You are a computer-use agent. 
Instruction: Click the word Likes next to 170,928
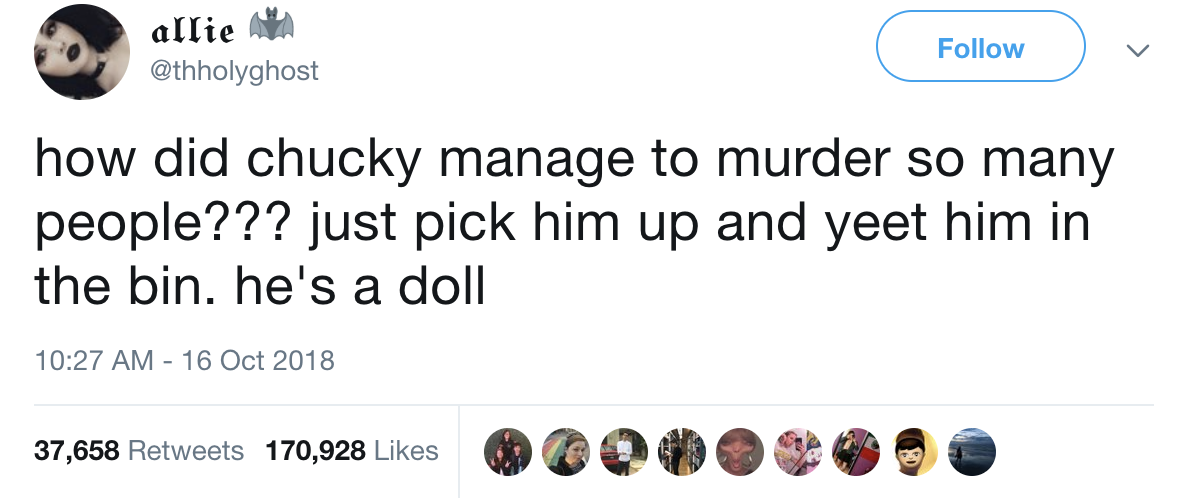pyautogui.click(x=406, y=451)
